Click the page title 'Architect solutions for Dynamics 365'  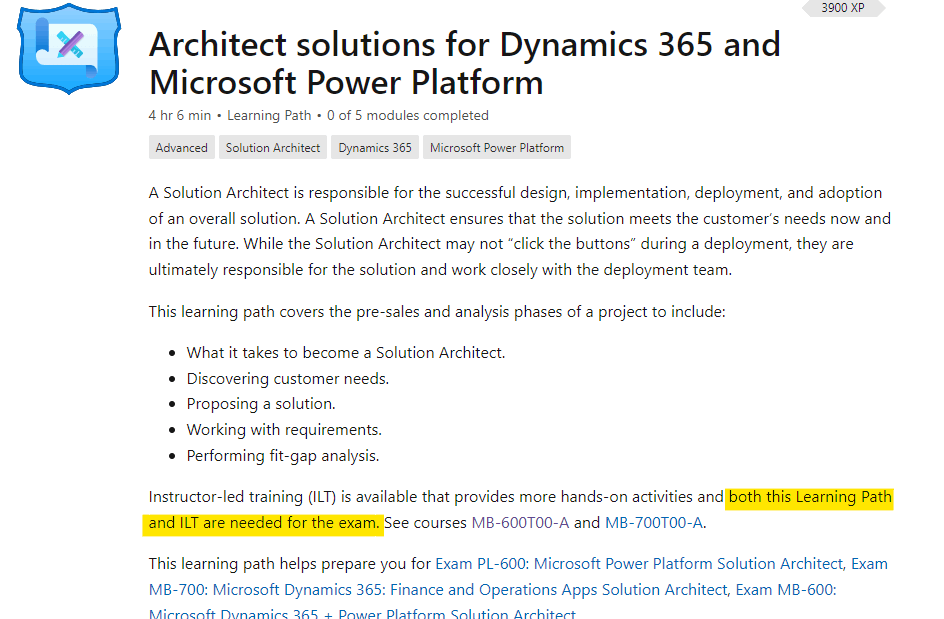[465, 63]
